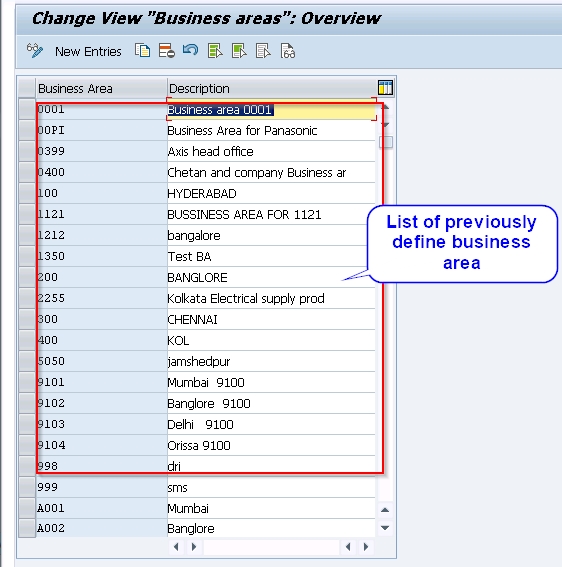
Task: Click the Select Block icon
Action: click(239, 51)
